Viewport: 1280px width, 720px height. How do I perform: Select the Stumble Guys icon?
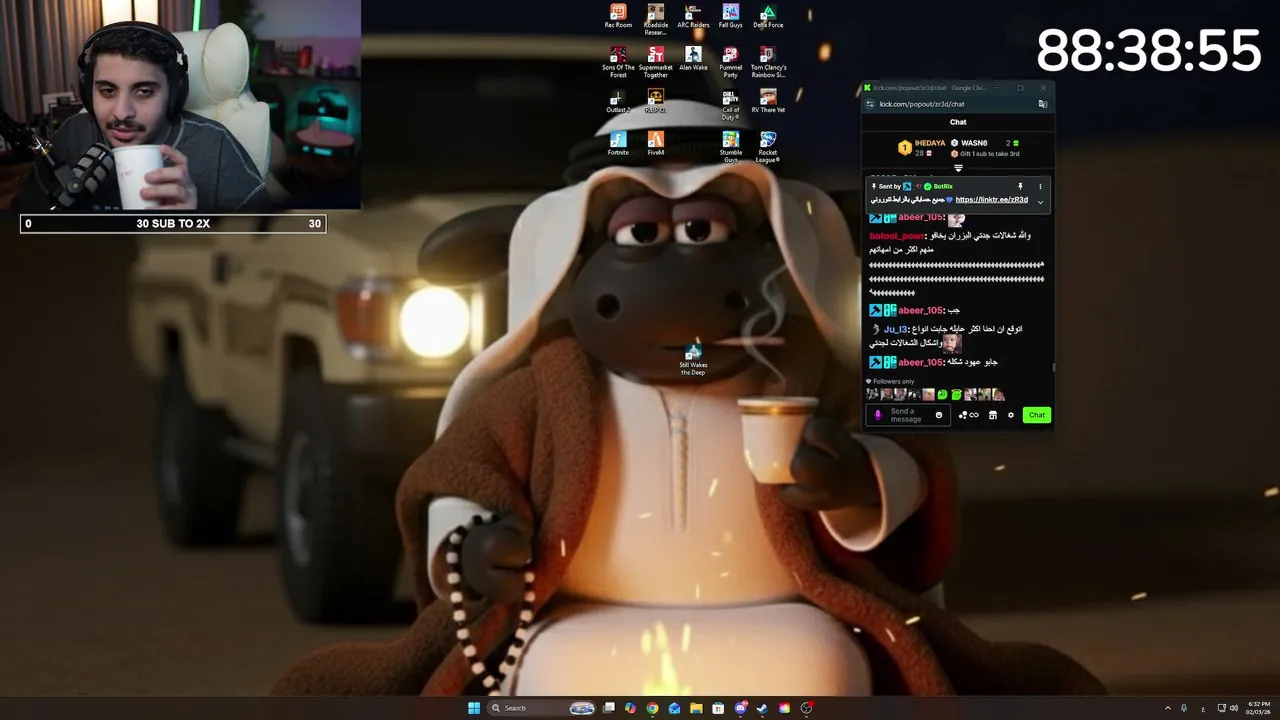click(731, 146)
